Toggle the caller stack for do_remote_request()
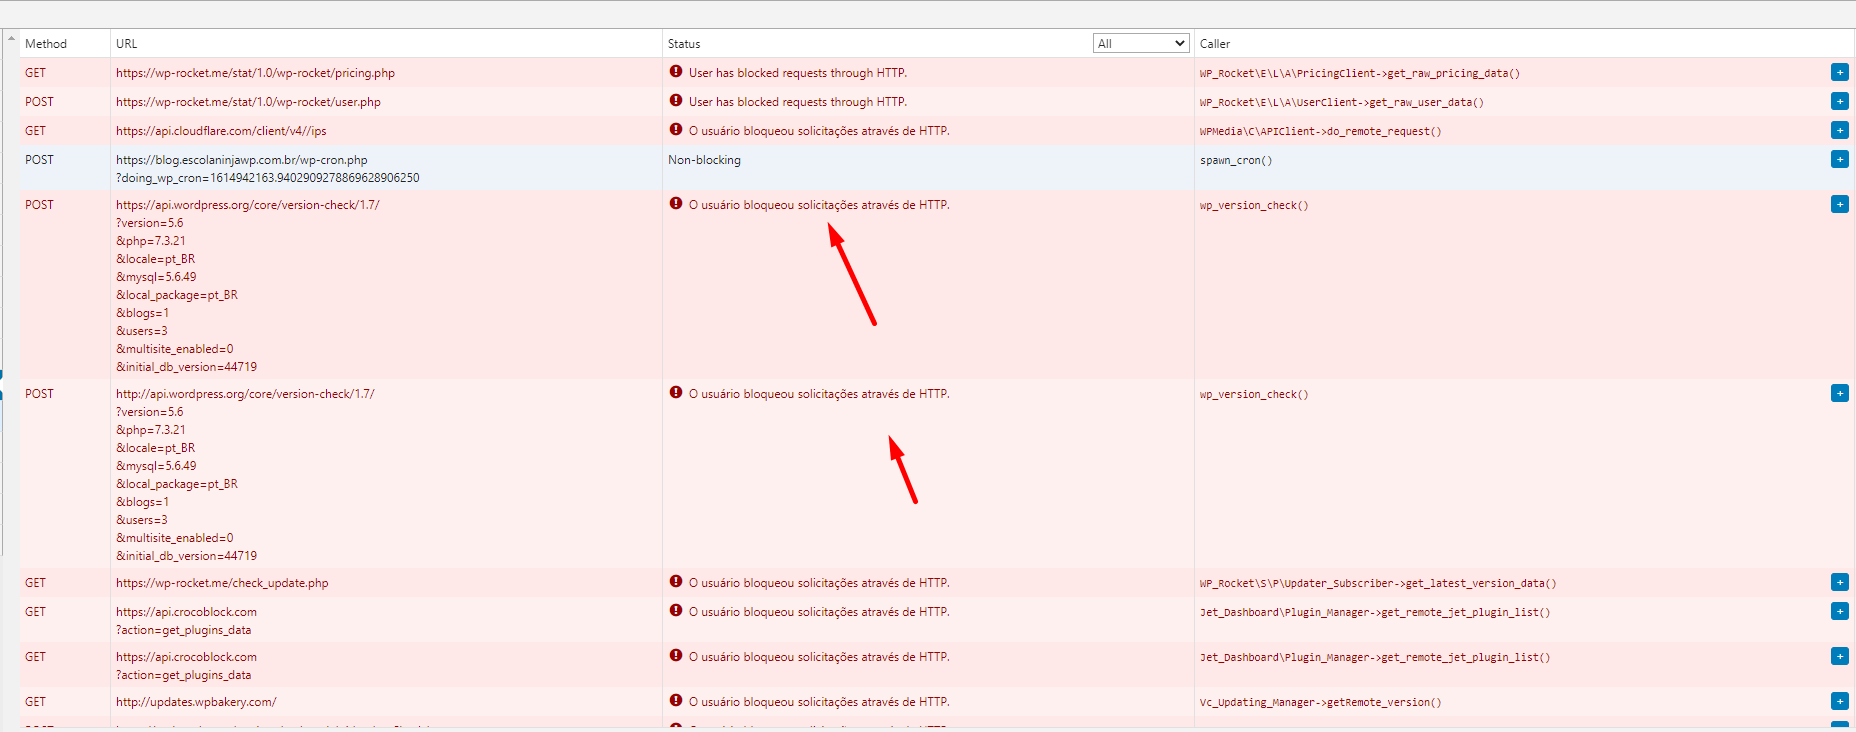 pos(1839,130)
